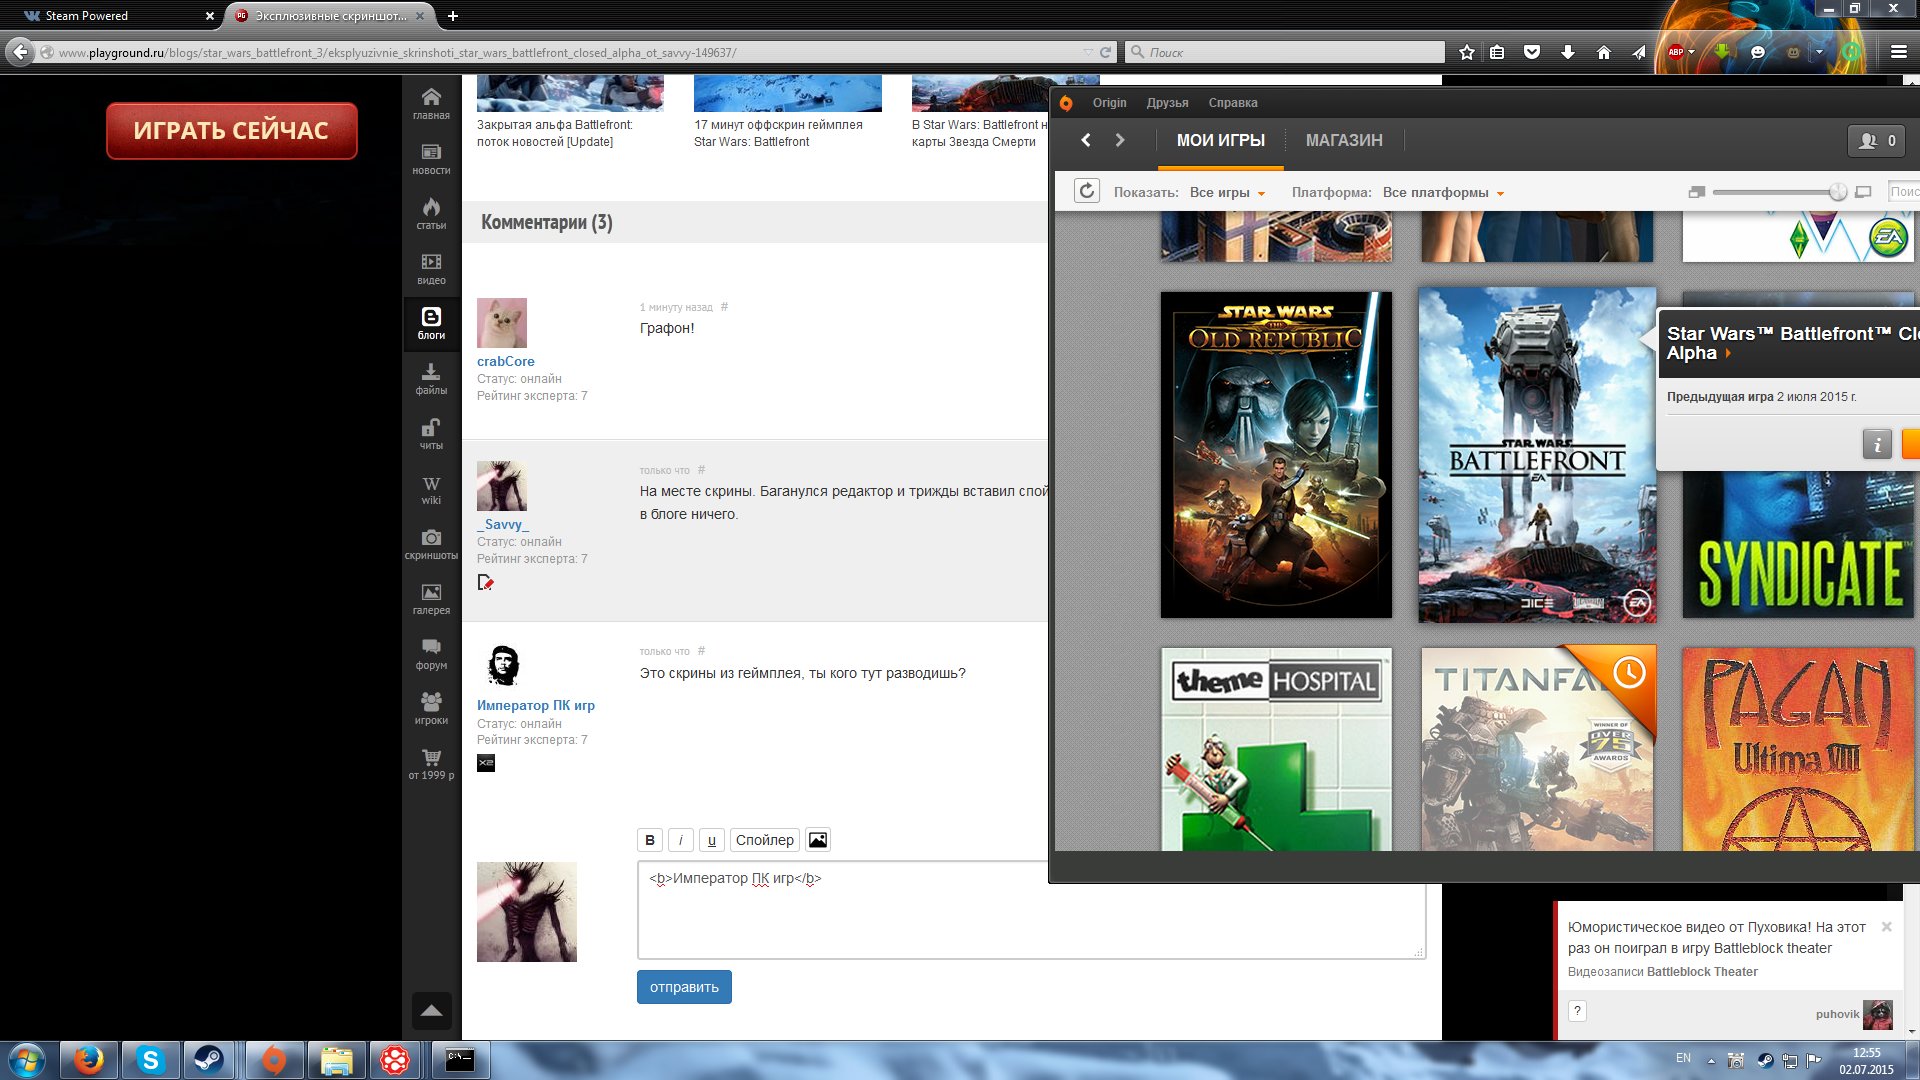Go back with Origin's left arrow

(1086, 141)
